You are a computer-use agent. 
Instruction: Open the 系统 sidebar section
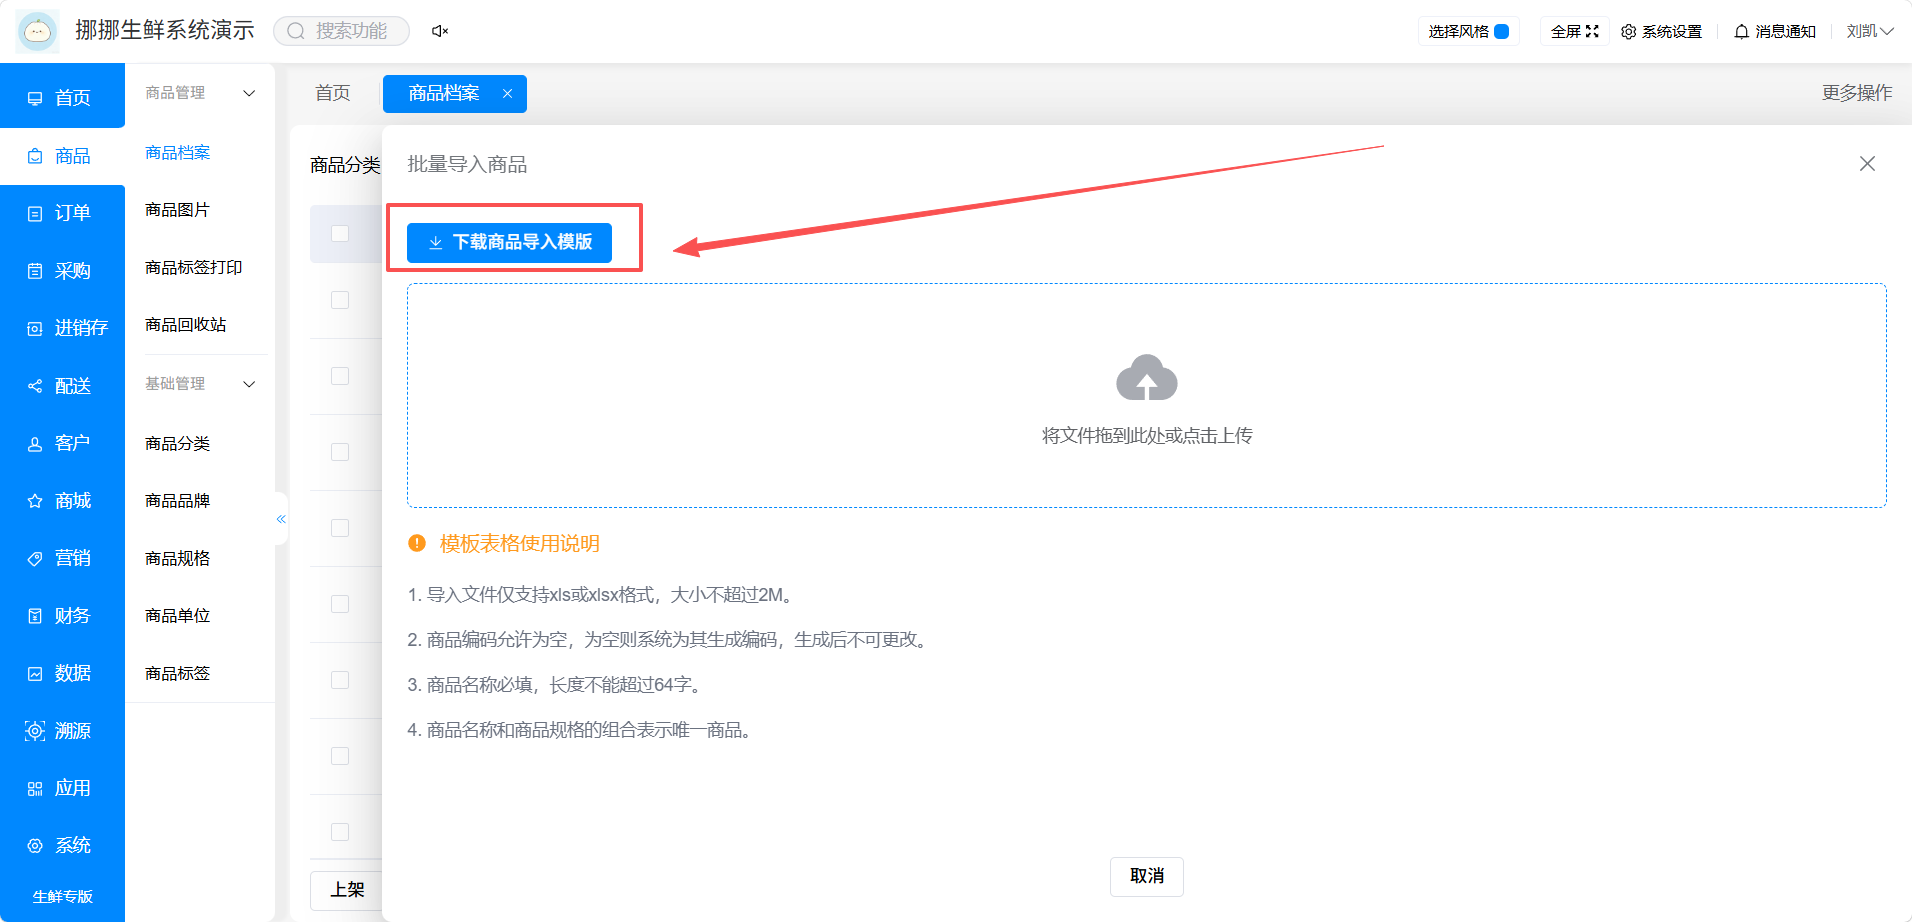click(62, 846)
